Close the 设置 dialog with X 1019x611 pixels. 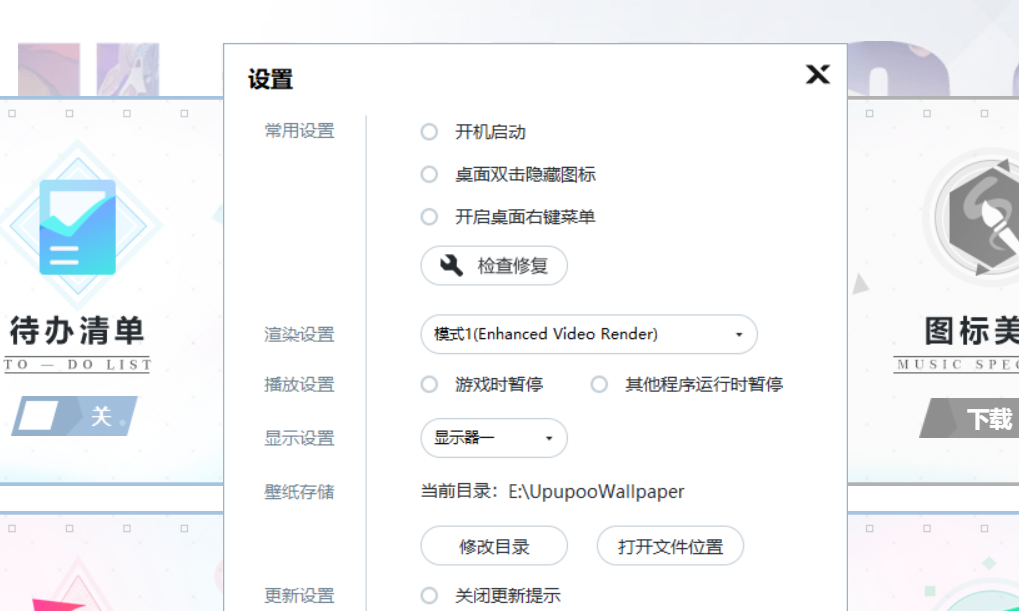click(817, 75)
